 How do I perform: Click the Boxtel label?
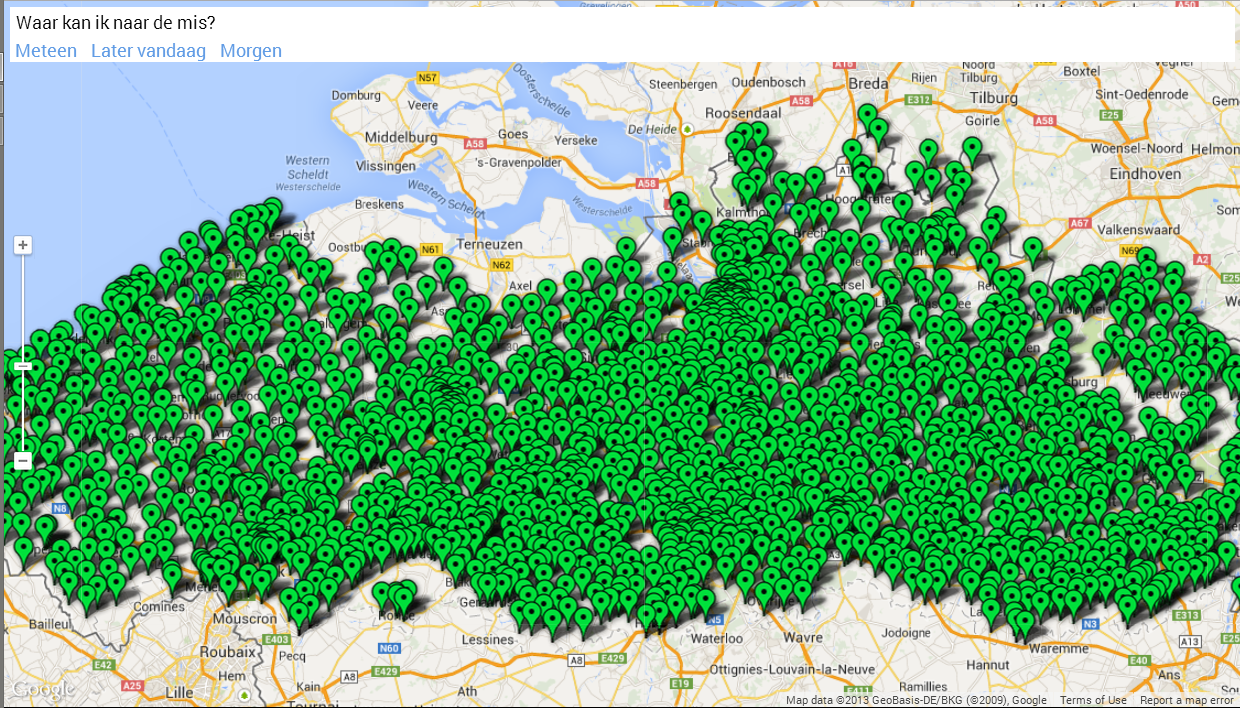(x=1081, y=71)
